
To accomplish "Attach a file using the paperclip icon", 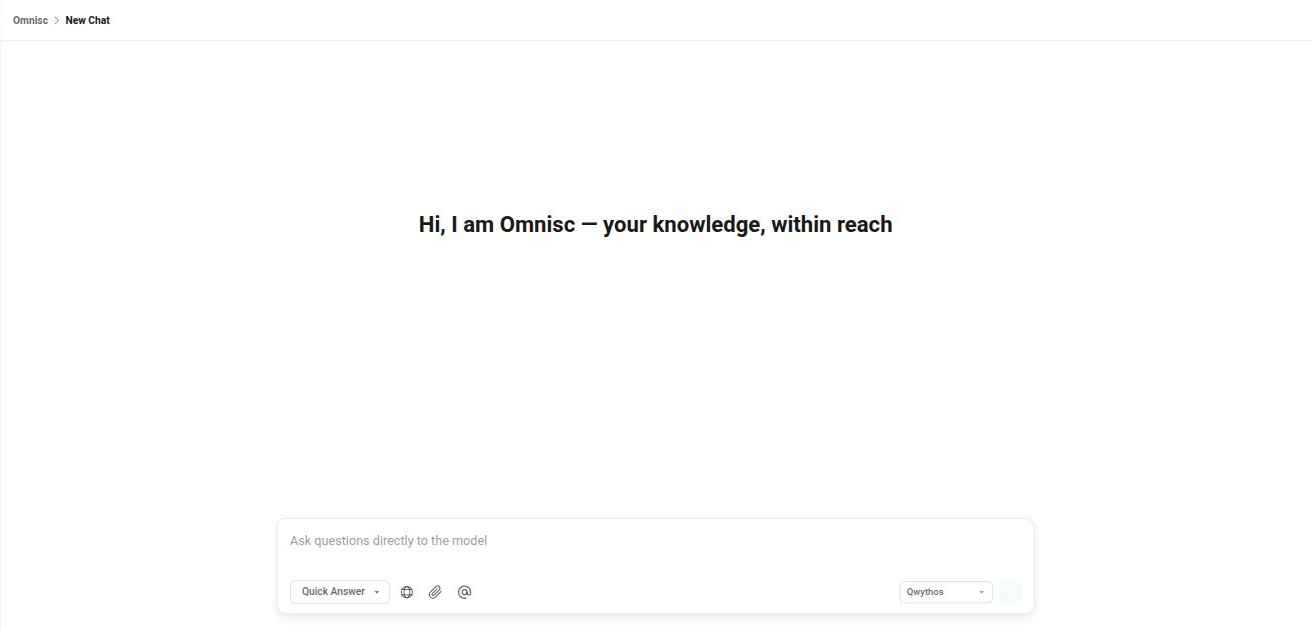I will tap(435, 592).
